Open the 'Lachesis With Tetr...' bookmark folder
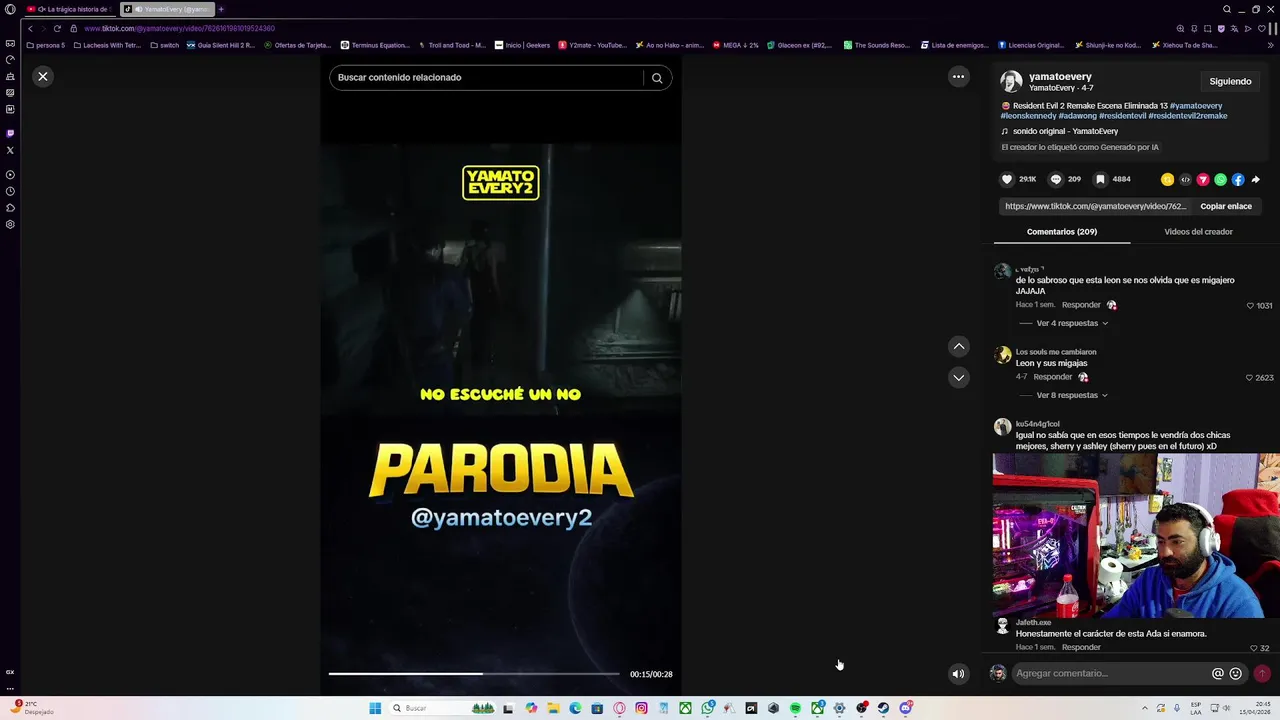Screen dimensions: 1280x720 coord(108,45)
